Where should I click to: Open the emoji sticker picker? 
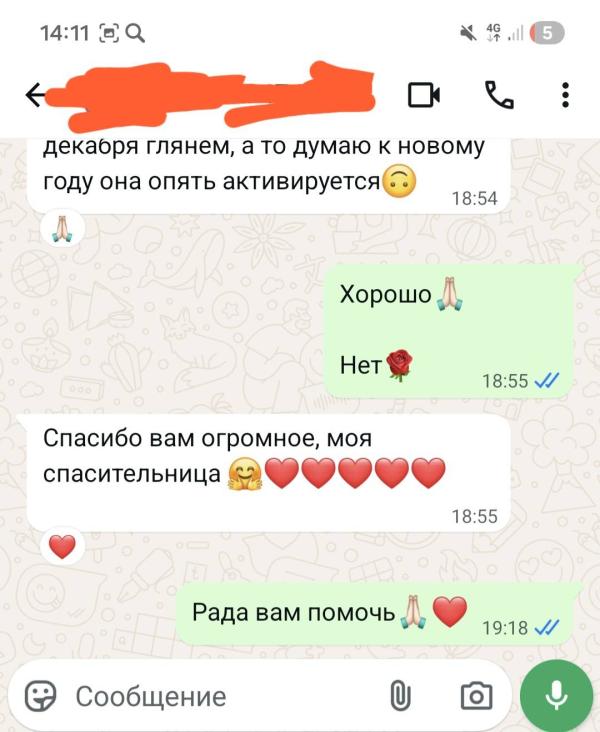pyautogui.click(x=41, y=696)
